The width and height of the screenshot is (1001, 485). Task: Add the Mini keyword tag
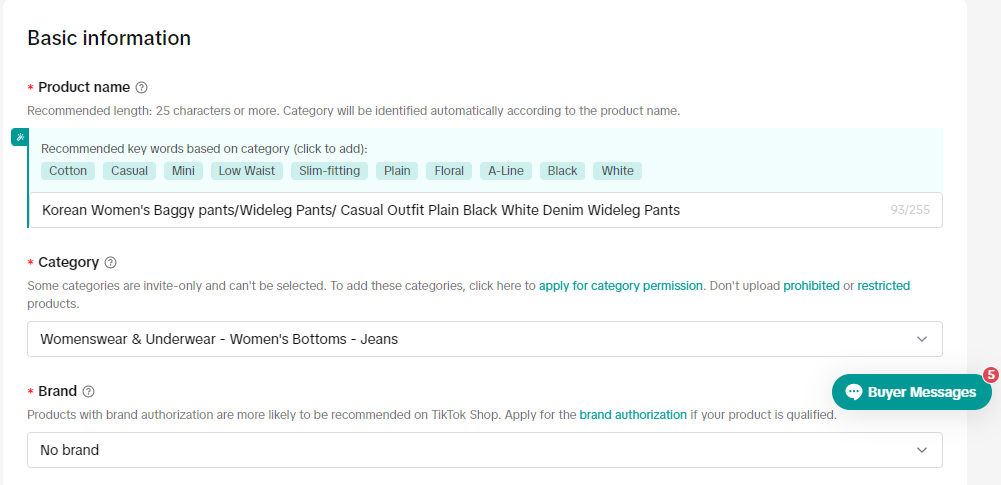click(x=183, y=171)
